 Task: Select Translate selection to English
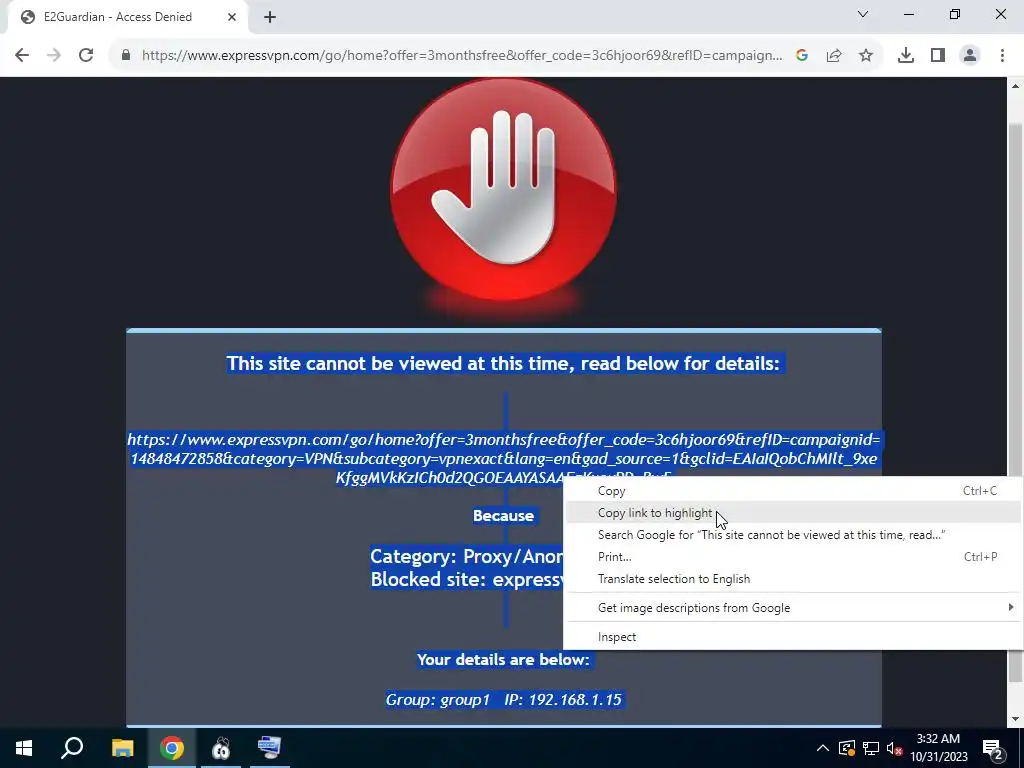pyautogui.click(x=792, y=579)
